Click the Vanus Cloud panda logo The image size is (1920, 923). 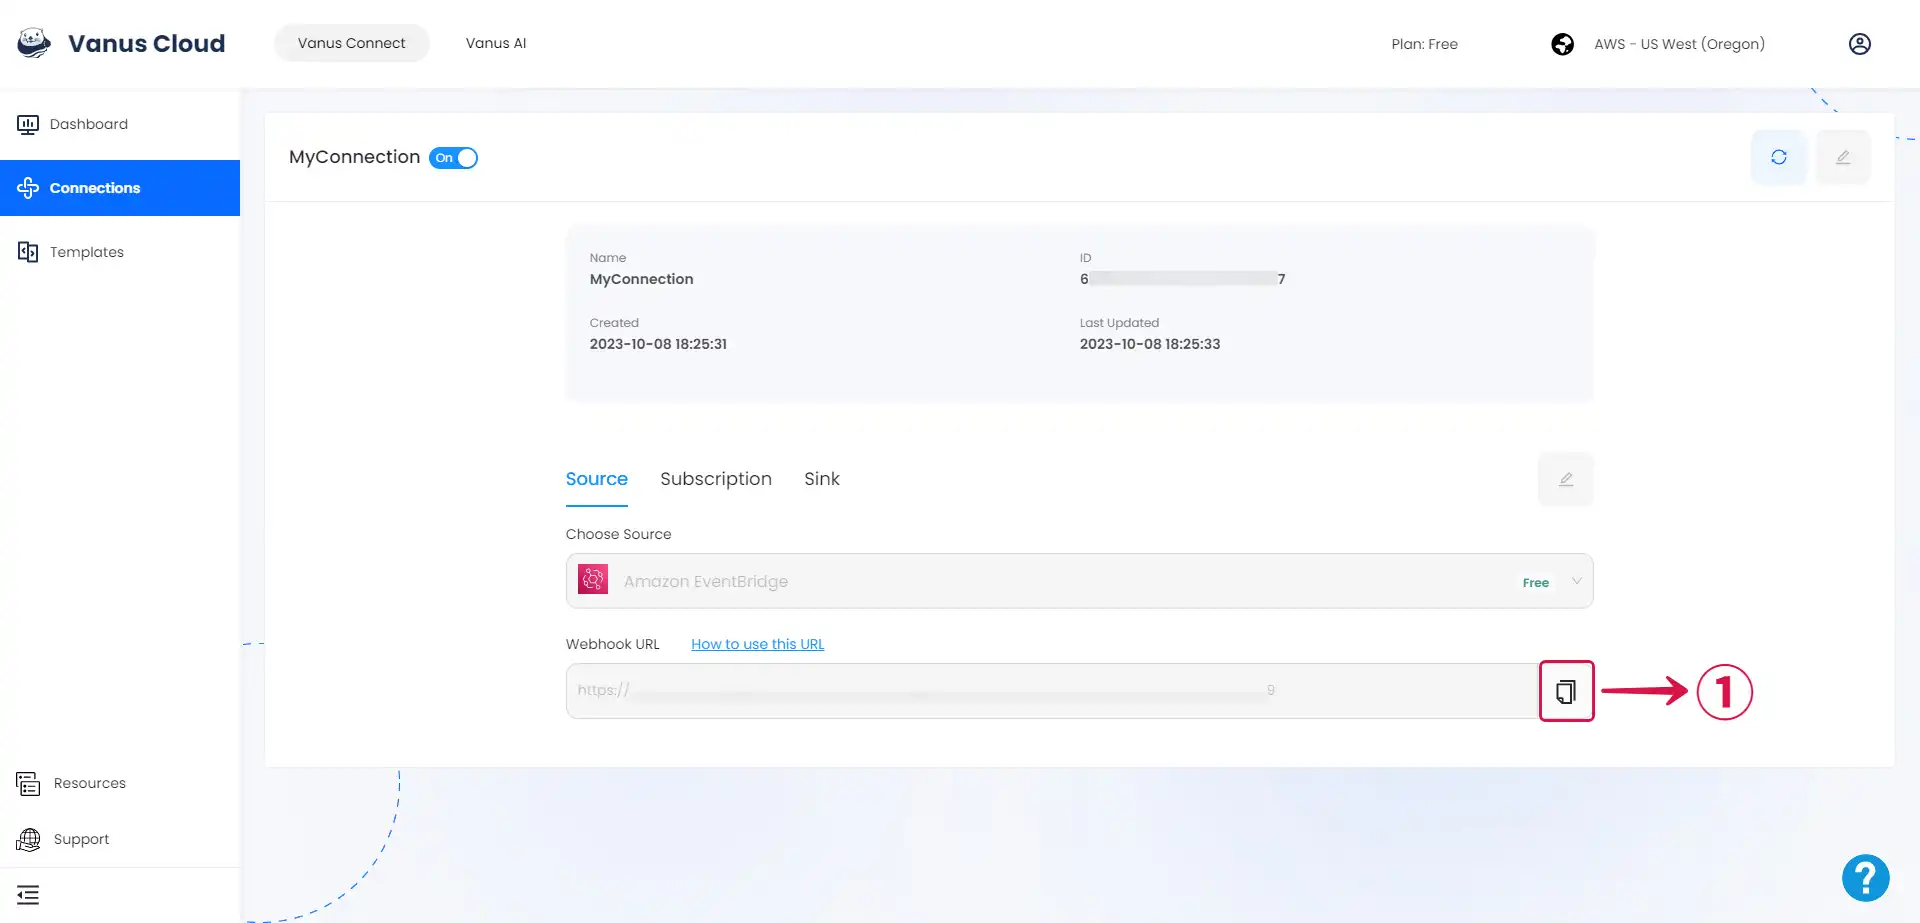33,42
